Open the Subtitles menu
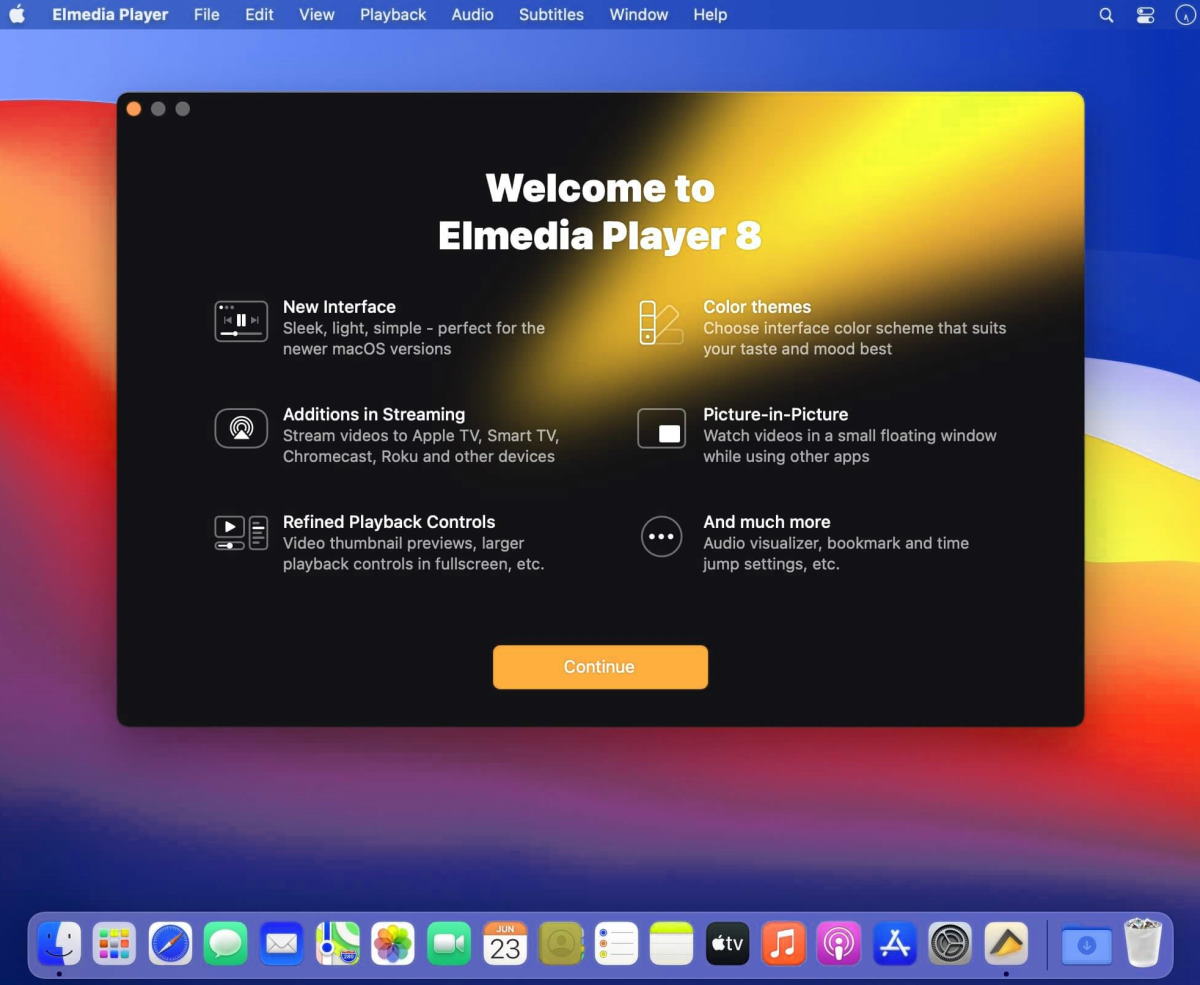The width and height of the screenshot is (1200, 985). coord(551,15)
